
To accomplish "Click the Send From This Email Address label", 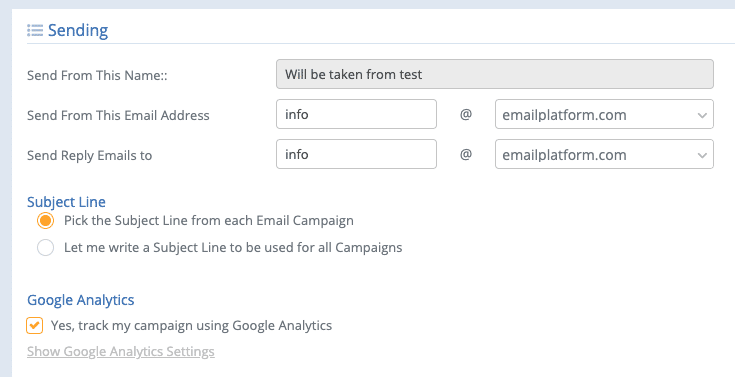I will (118, 115).
